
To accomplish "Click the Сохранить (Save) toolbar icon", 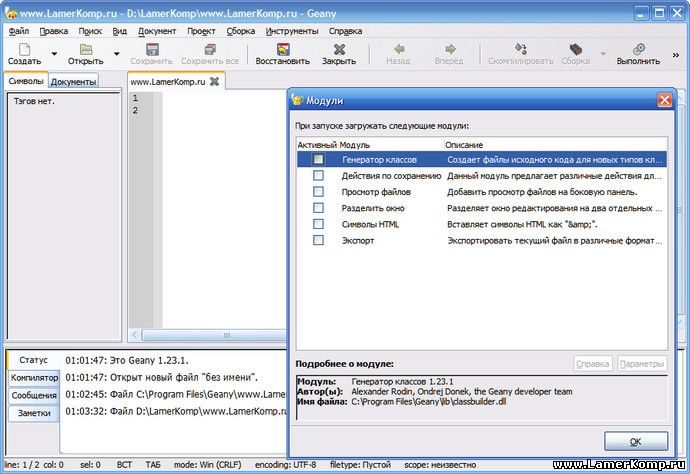I will point(151,49).
